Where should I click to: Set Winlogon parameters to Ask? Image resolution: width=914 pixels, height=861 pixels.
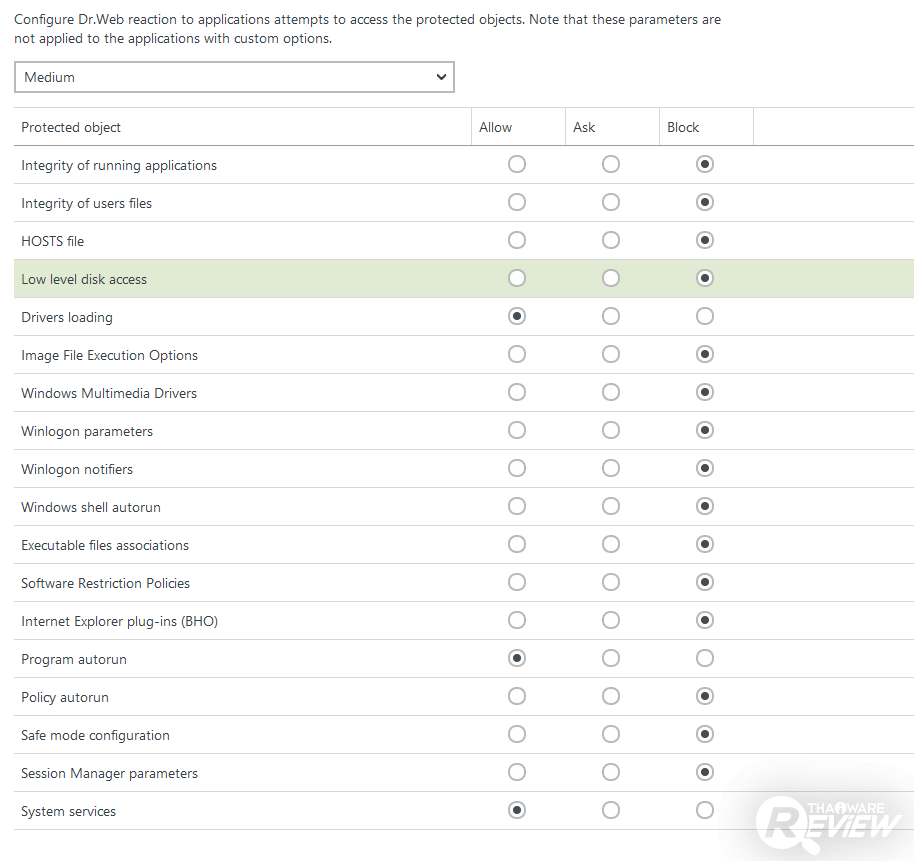(610, 430)
